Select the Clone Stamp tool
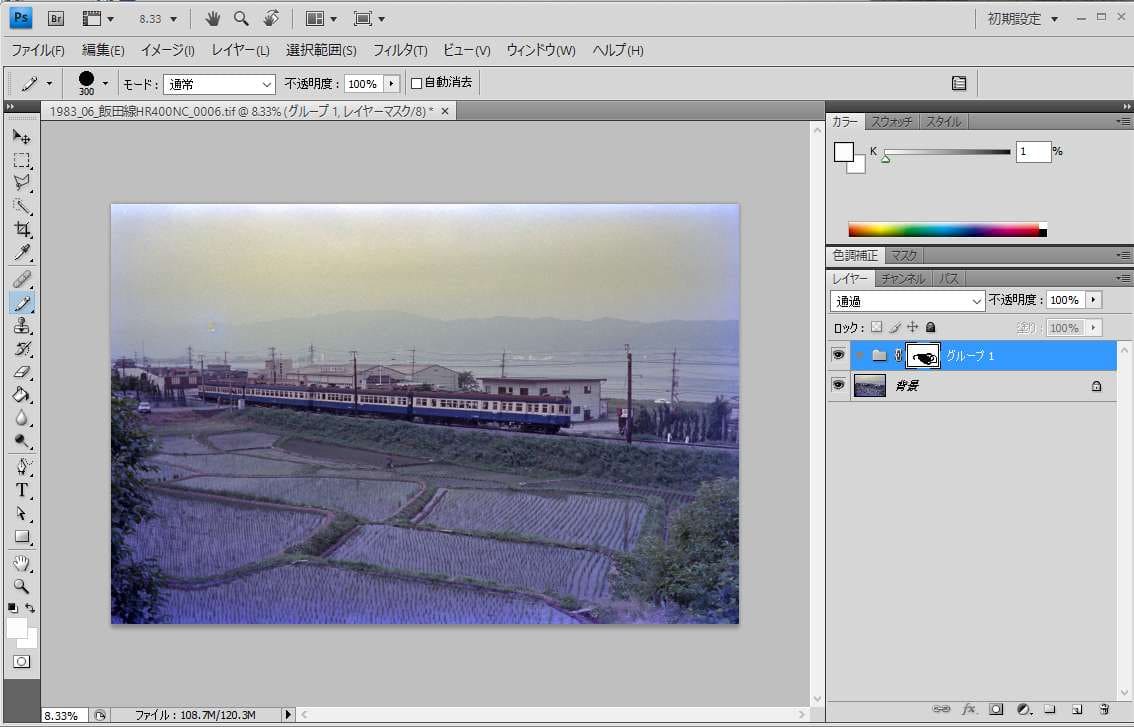 pyautogui.click(x=21, y=326)
